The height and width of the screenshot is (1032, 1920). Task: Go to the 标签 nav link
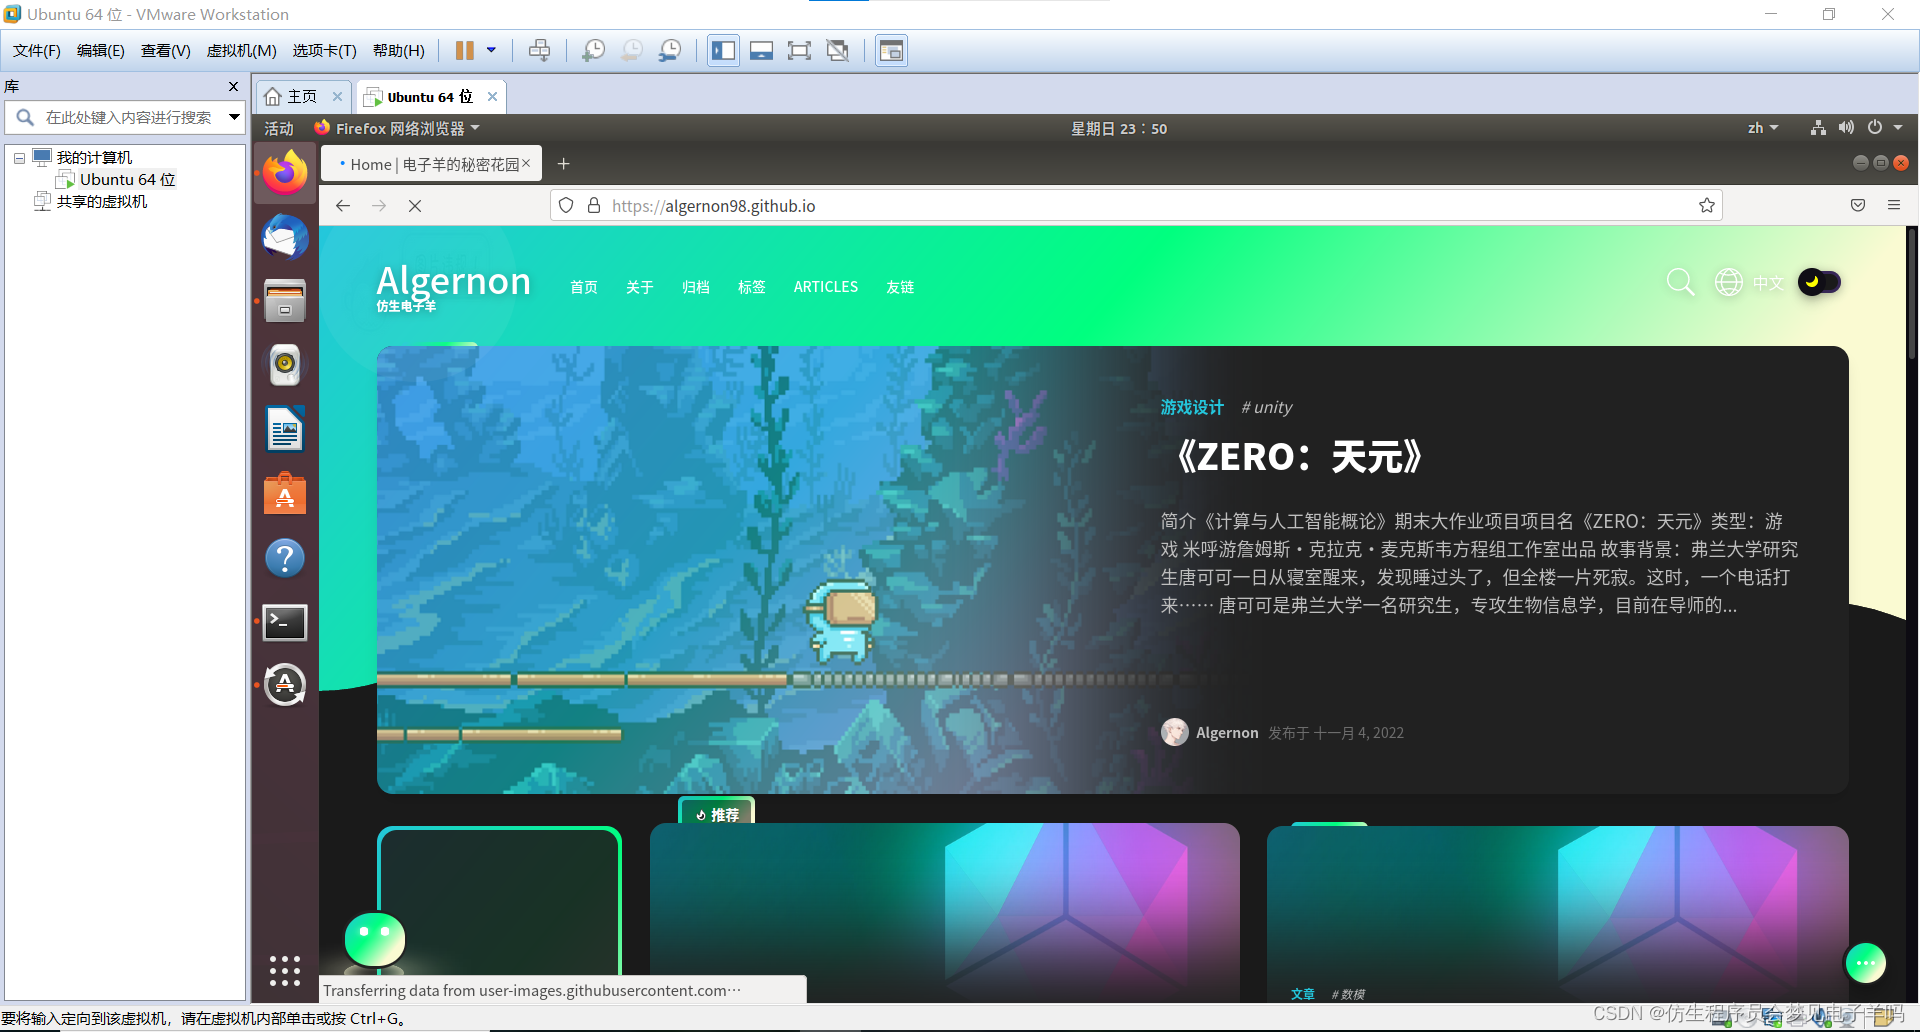[x=752, y=288]
